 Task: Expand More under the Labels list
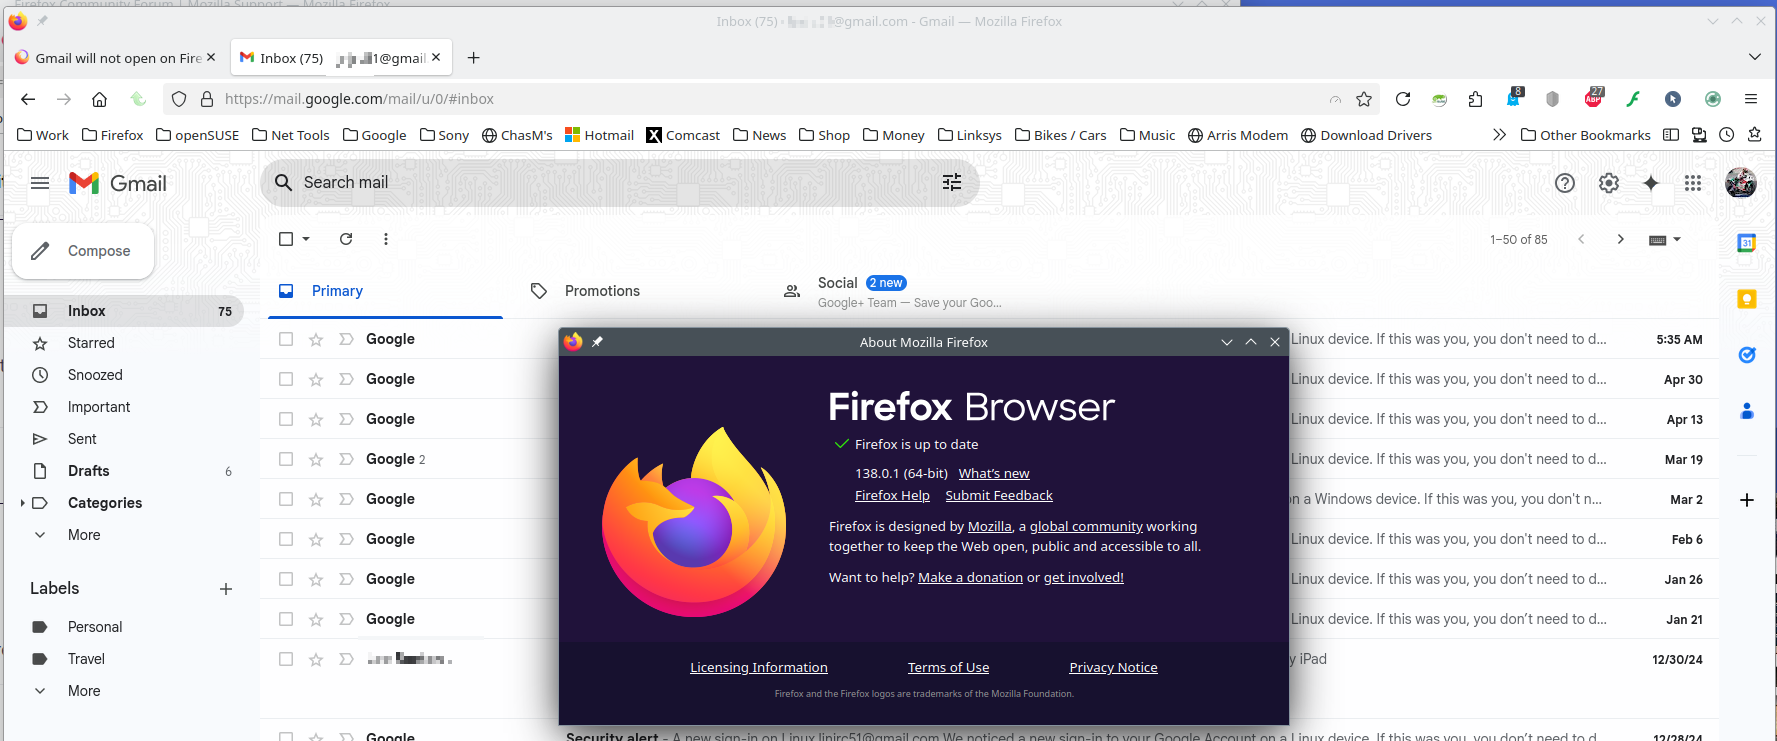pyautogui.click(x=84, y=691)
